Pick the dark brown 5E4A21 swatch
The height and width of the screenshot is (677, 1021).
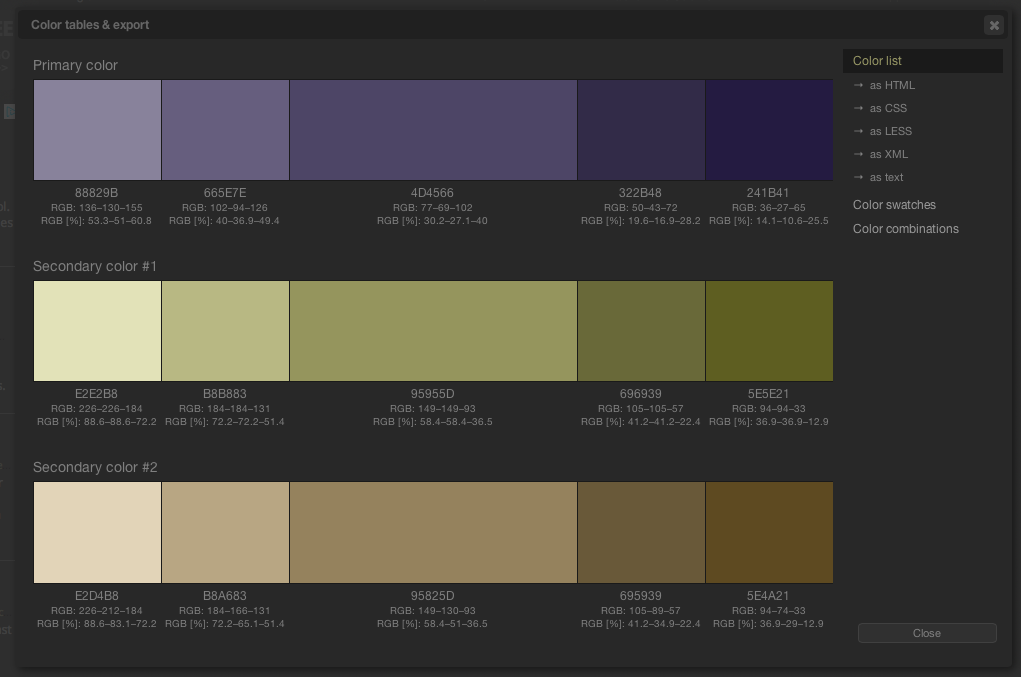(769, 532)
